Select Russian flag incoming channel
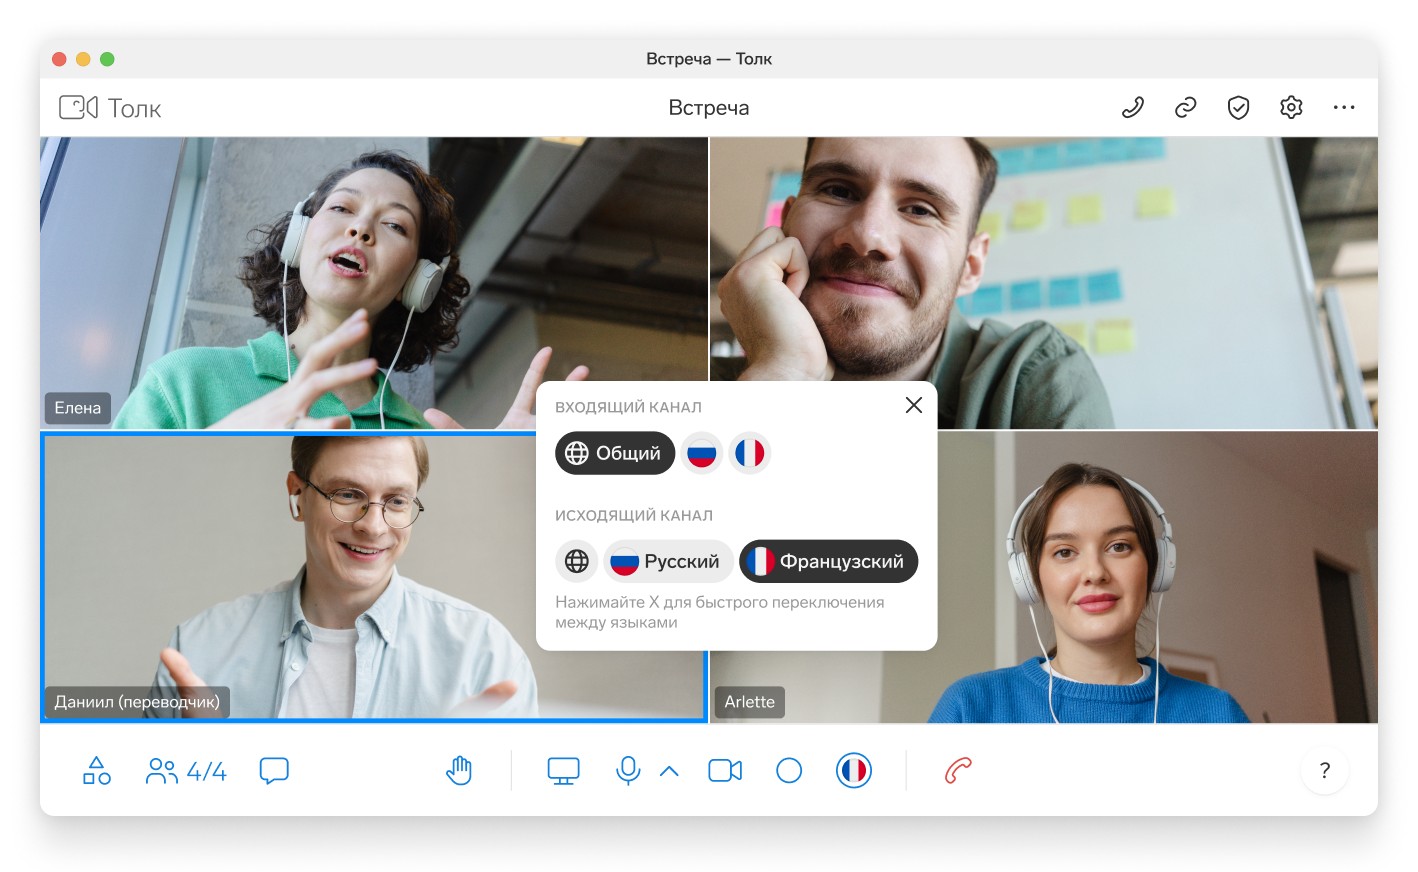1418x872 pixels. (702, 453)
